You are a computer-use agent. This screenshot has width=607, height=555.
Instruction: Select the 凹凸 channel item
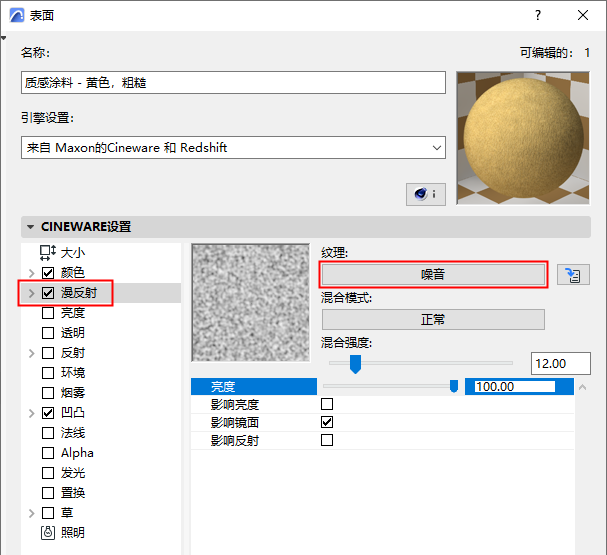pyautogui.click(x=73, y=413)
